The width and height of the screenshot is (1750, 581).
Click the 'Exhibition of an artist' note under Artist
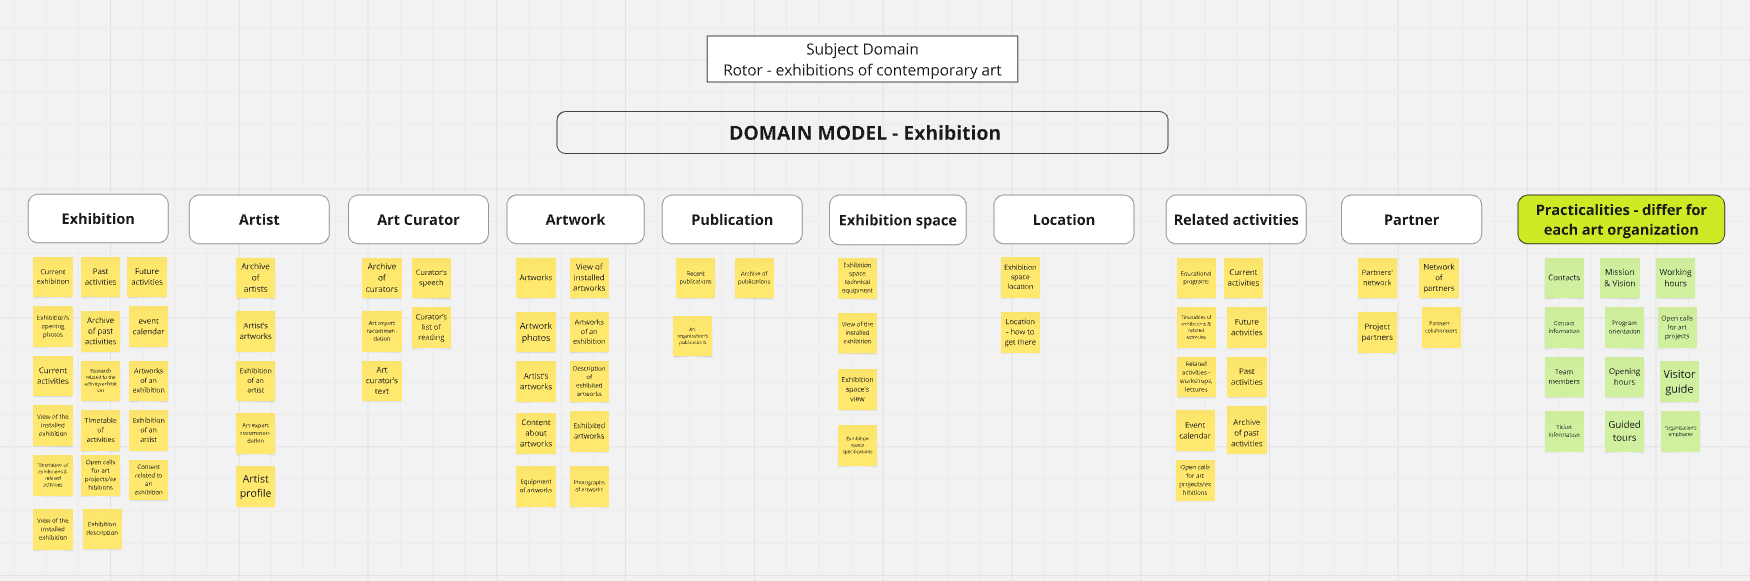coord(255,380)
